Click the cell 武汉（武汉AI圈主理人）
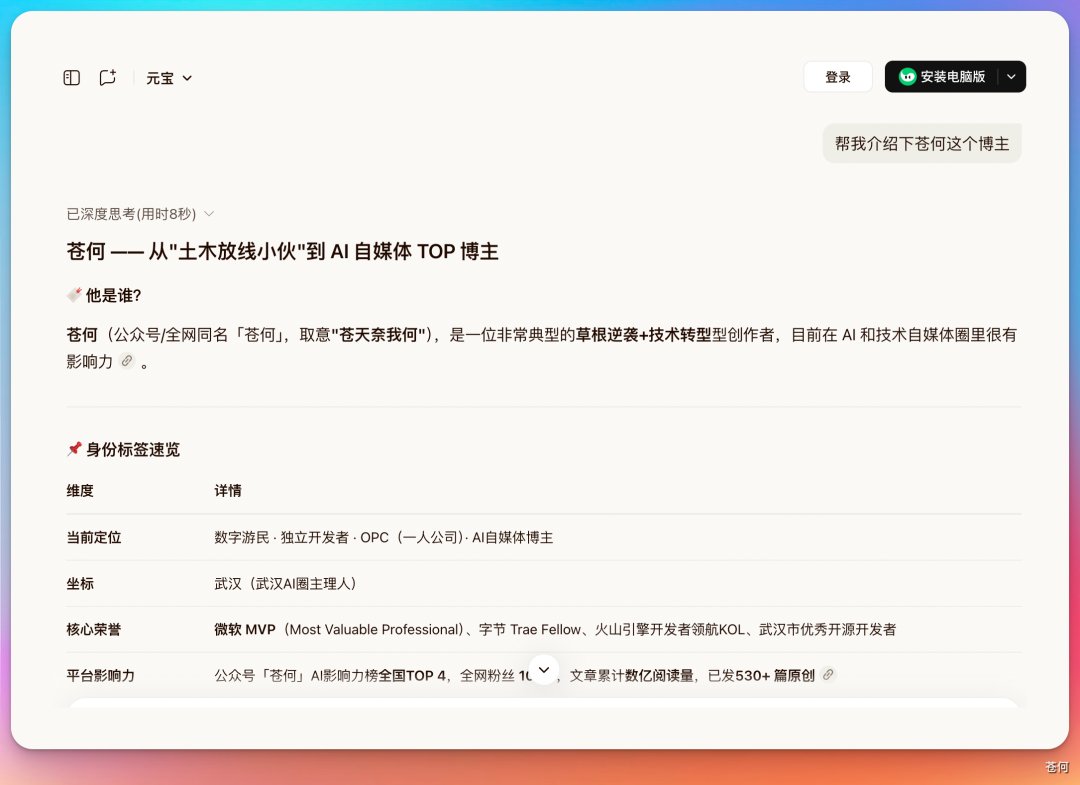Image resolution: width=1080 pixels, height=785 pixels. [x=285, y=583]
